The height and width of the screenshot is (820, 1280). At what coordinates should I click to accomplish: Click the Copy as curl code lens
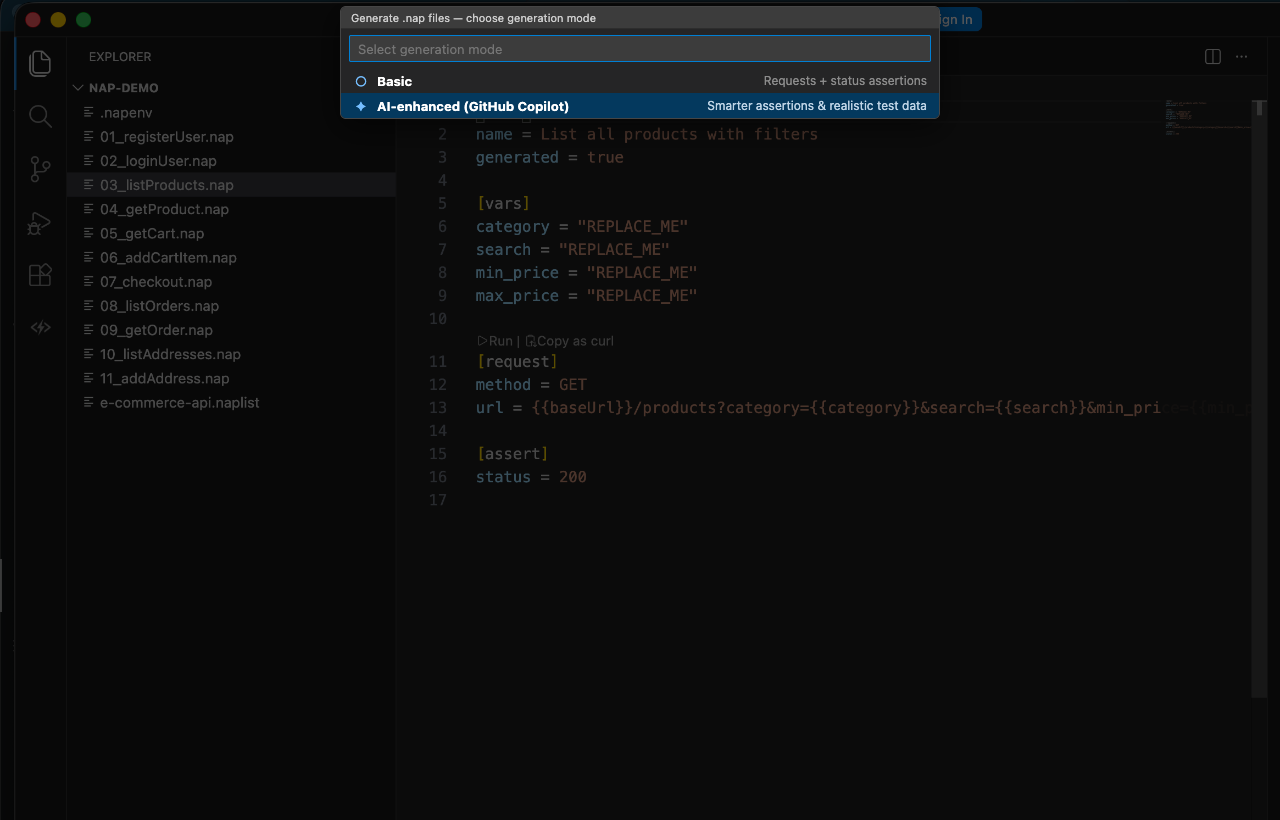tap(570, 341)
